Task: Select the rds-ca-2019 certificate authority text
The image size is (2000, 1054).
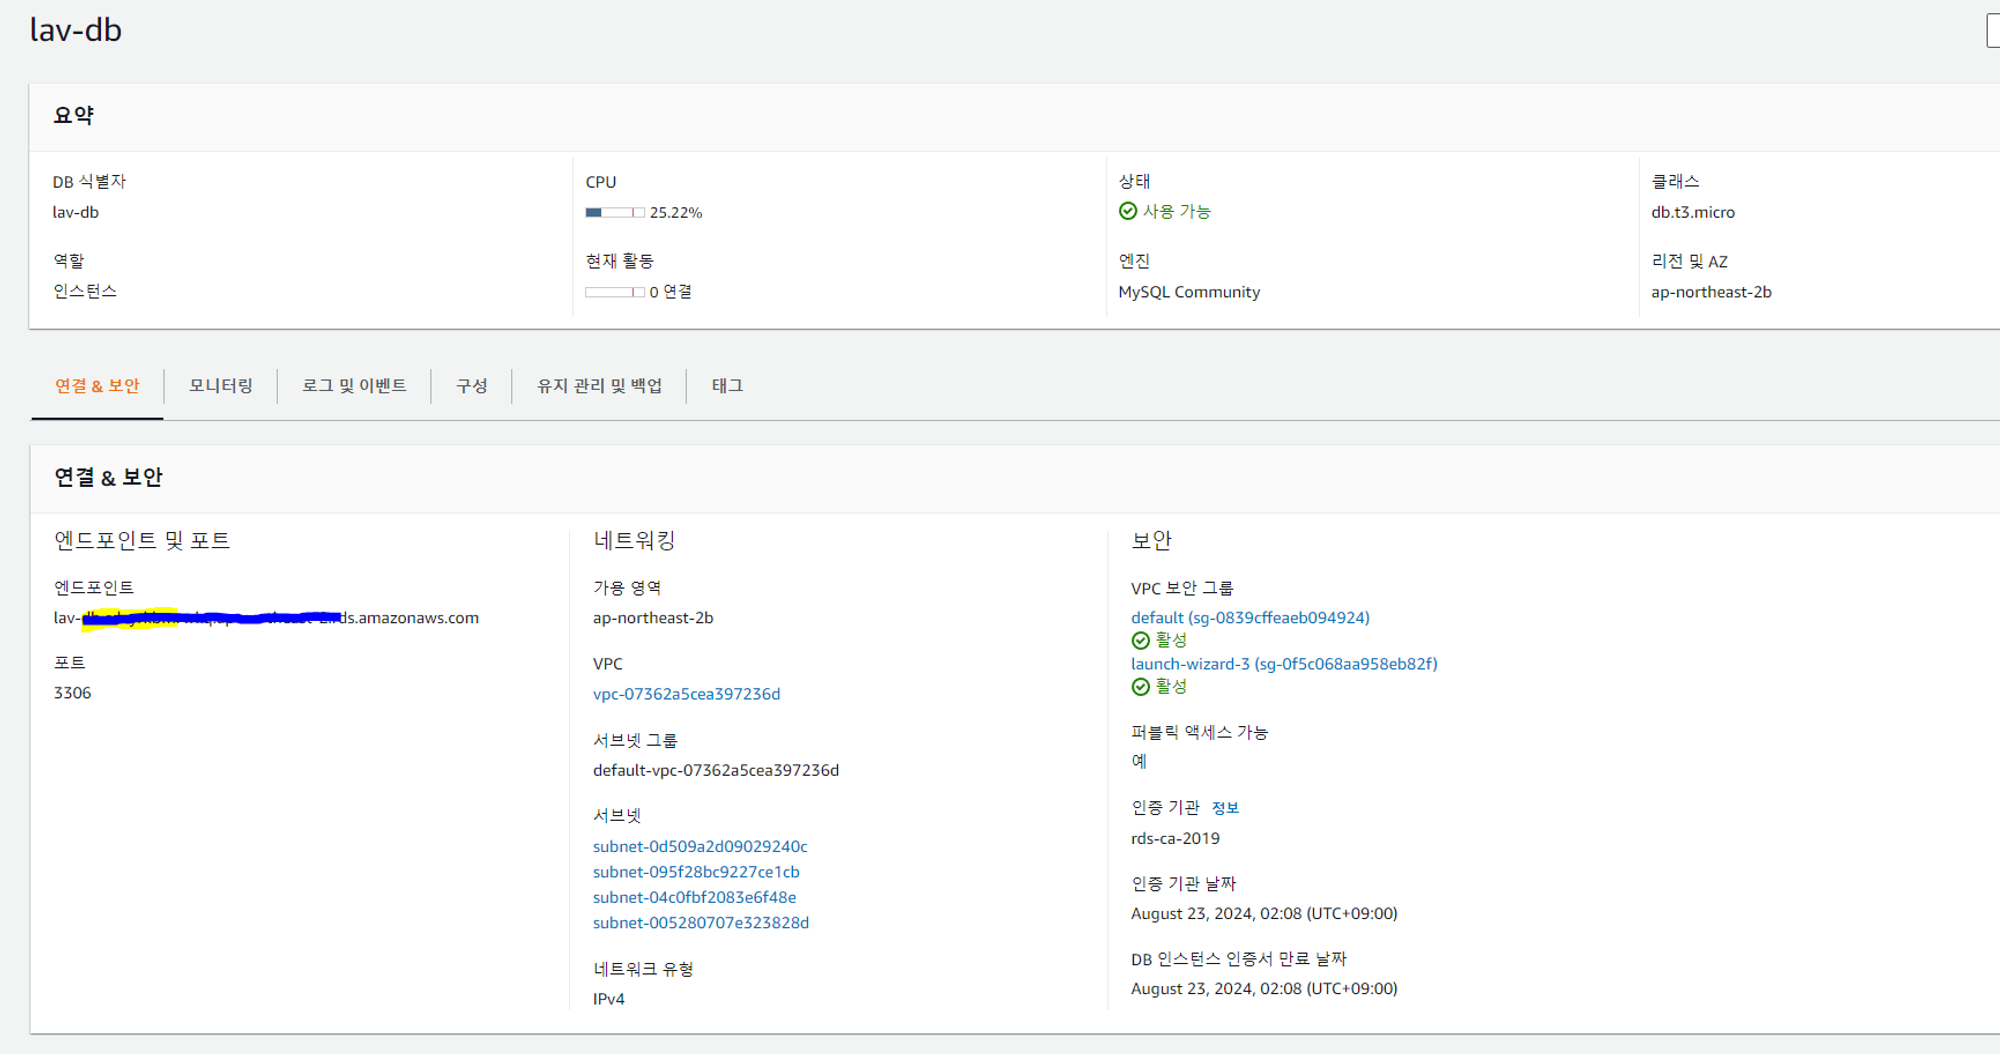Action: (x=1175, y=838)
